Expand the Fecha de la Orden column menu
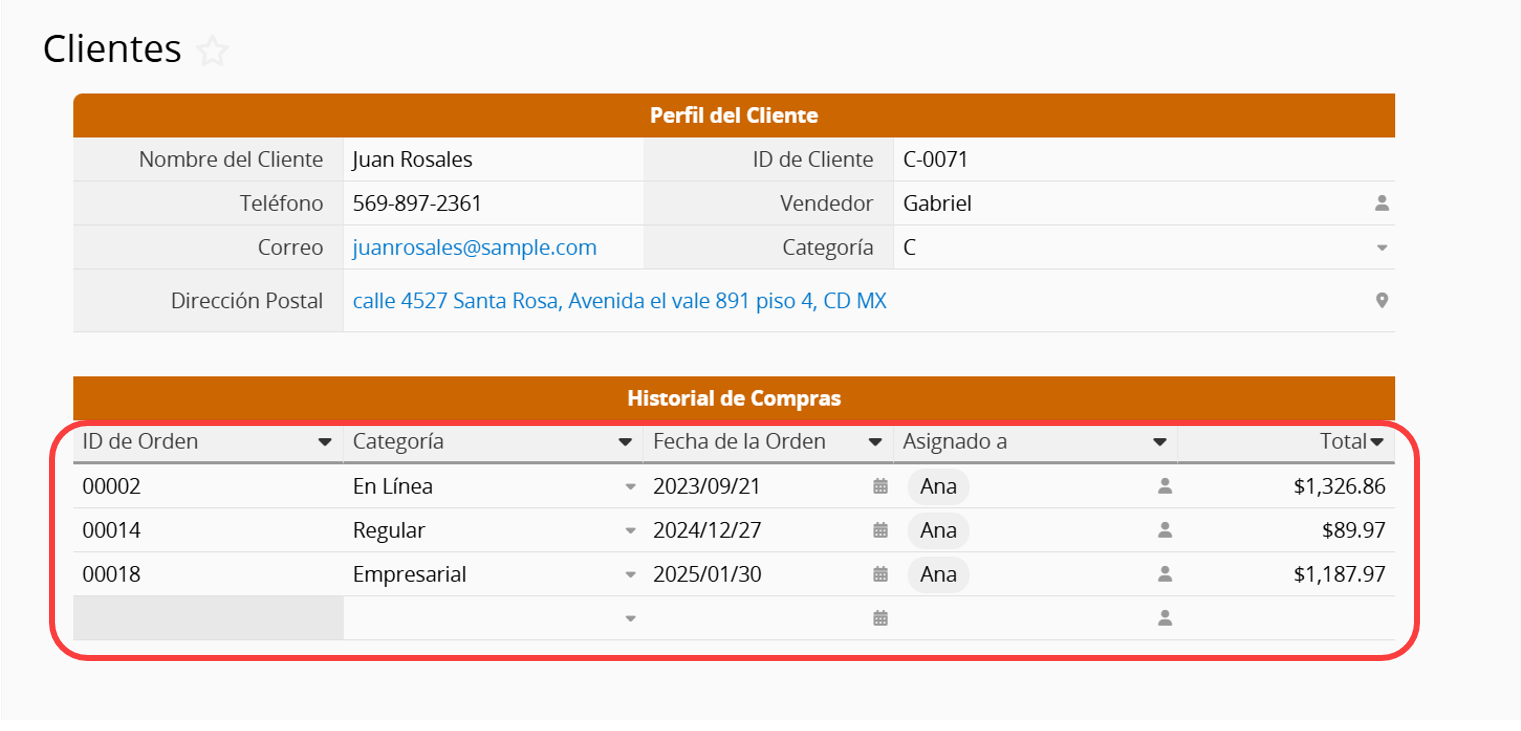1521x731 pixels. coord(874,442)
